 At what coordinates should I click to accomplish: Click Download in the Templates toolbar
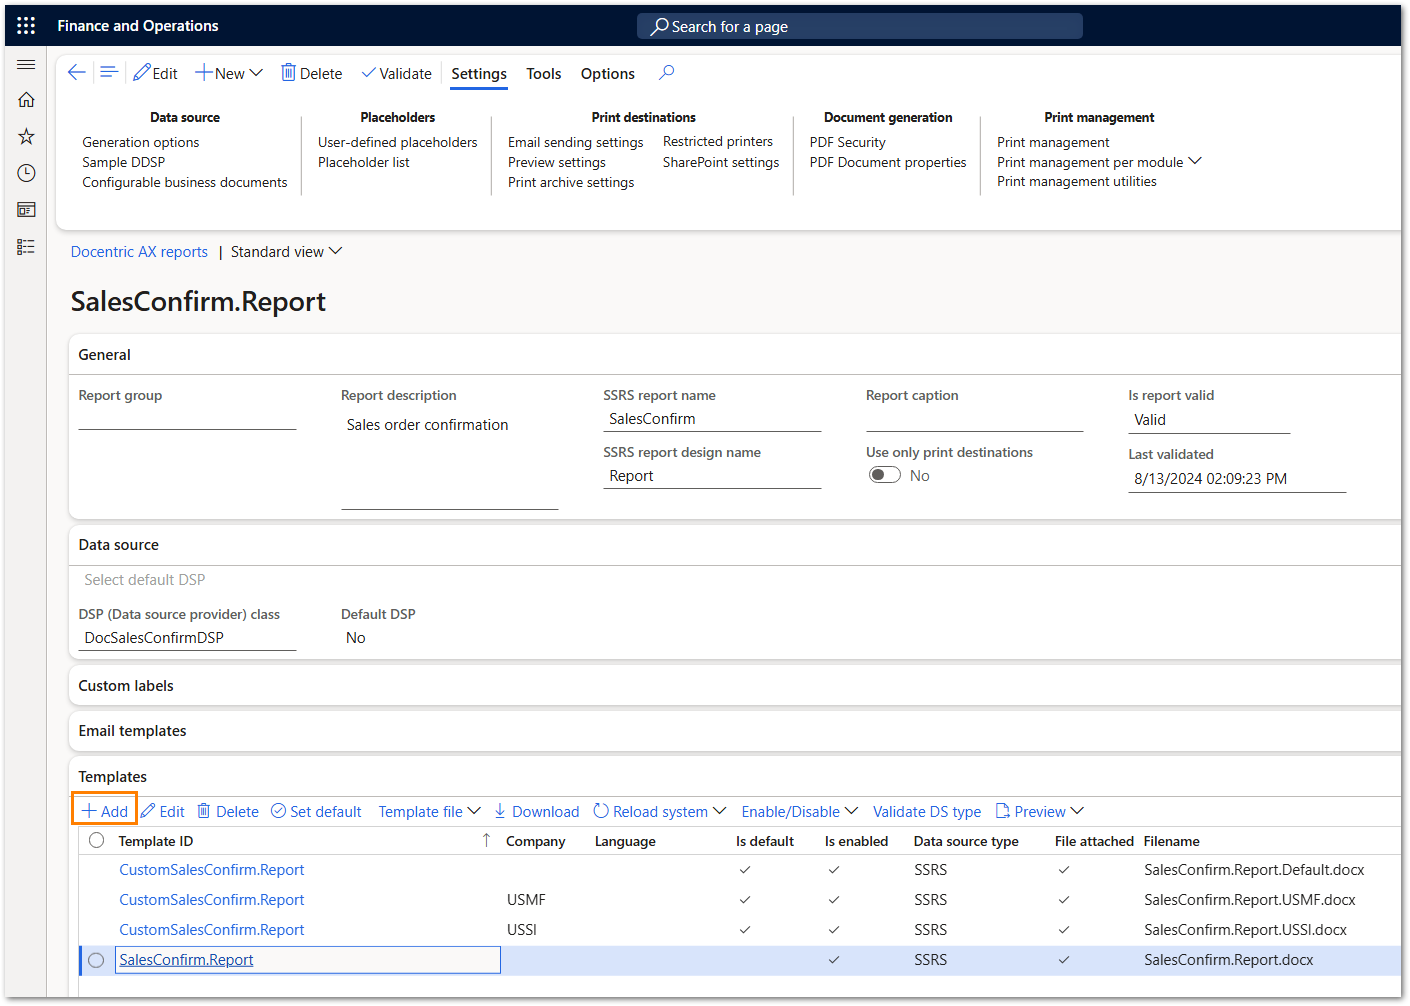point(536,812)
